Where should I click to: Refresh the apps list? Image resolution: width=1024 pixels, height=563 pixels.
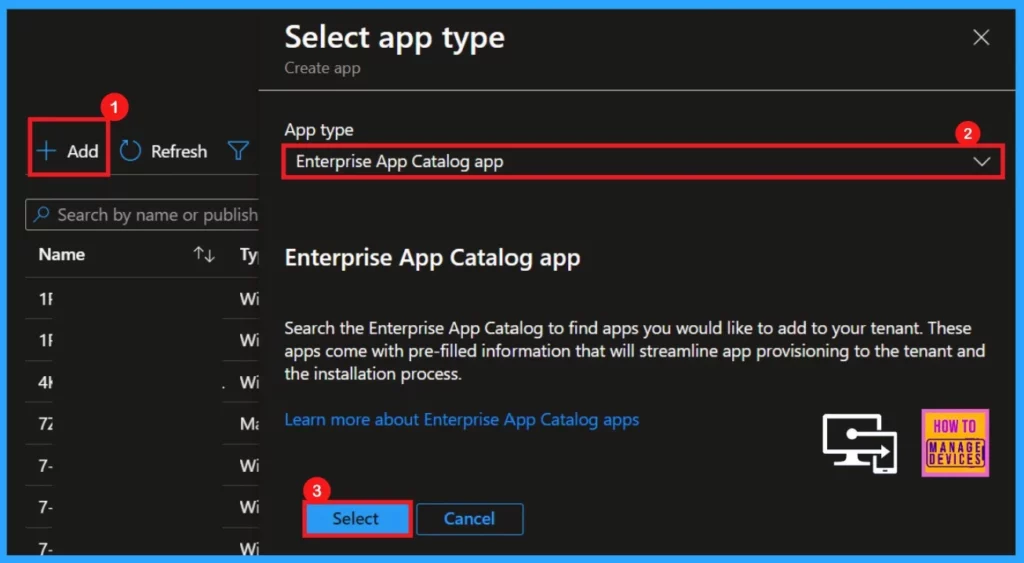click(x=163, y=151)
